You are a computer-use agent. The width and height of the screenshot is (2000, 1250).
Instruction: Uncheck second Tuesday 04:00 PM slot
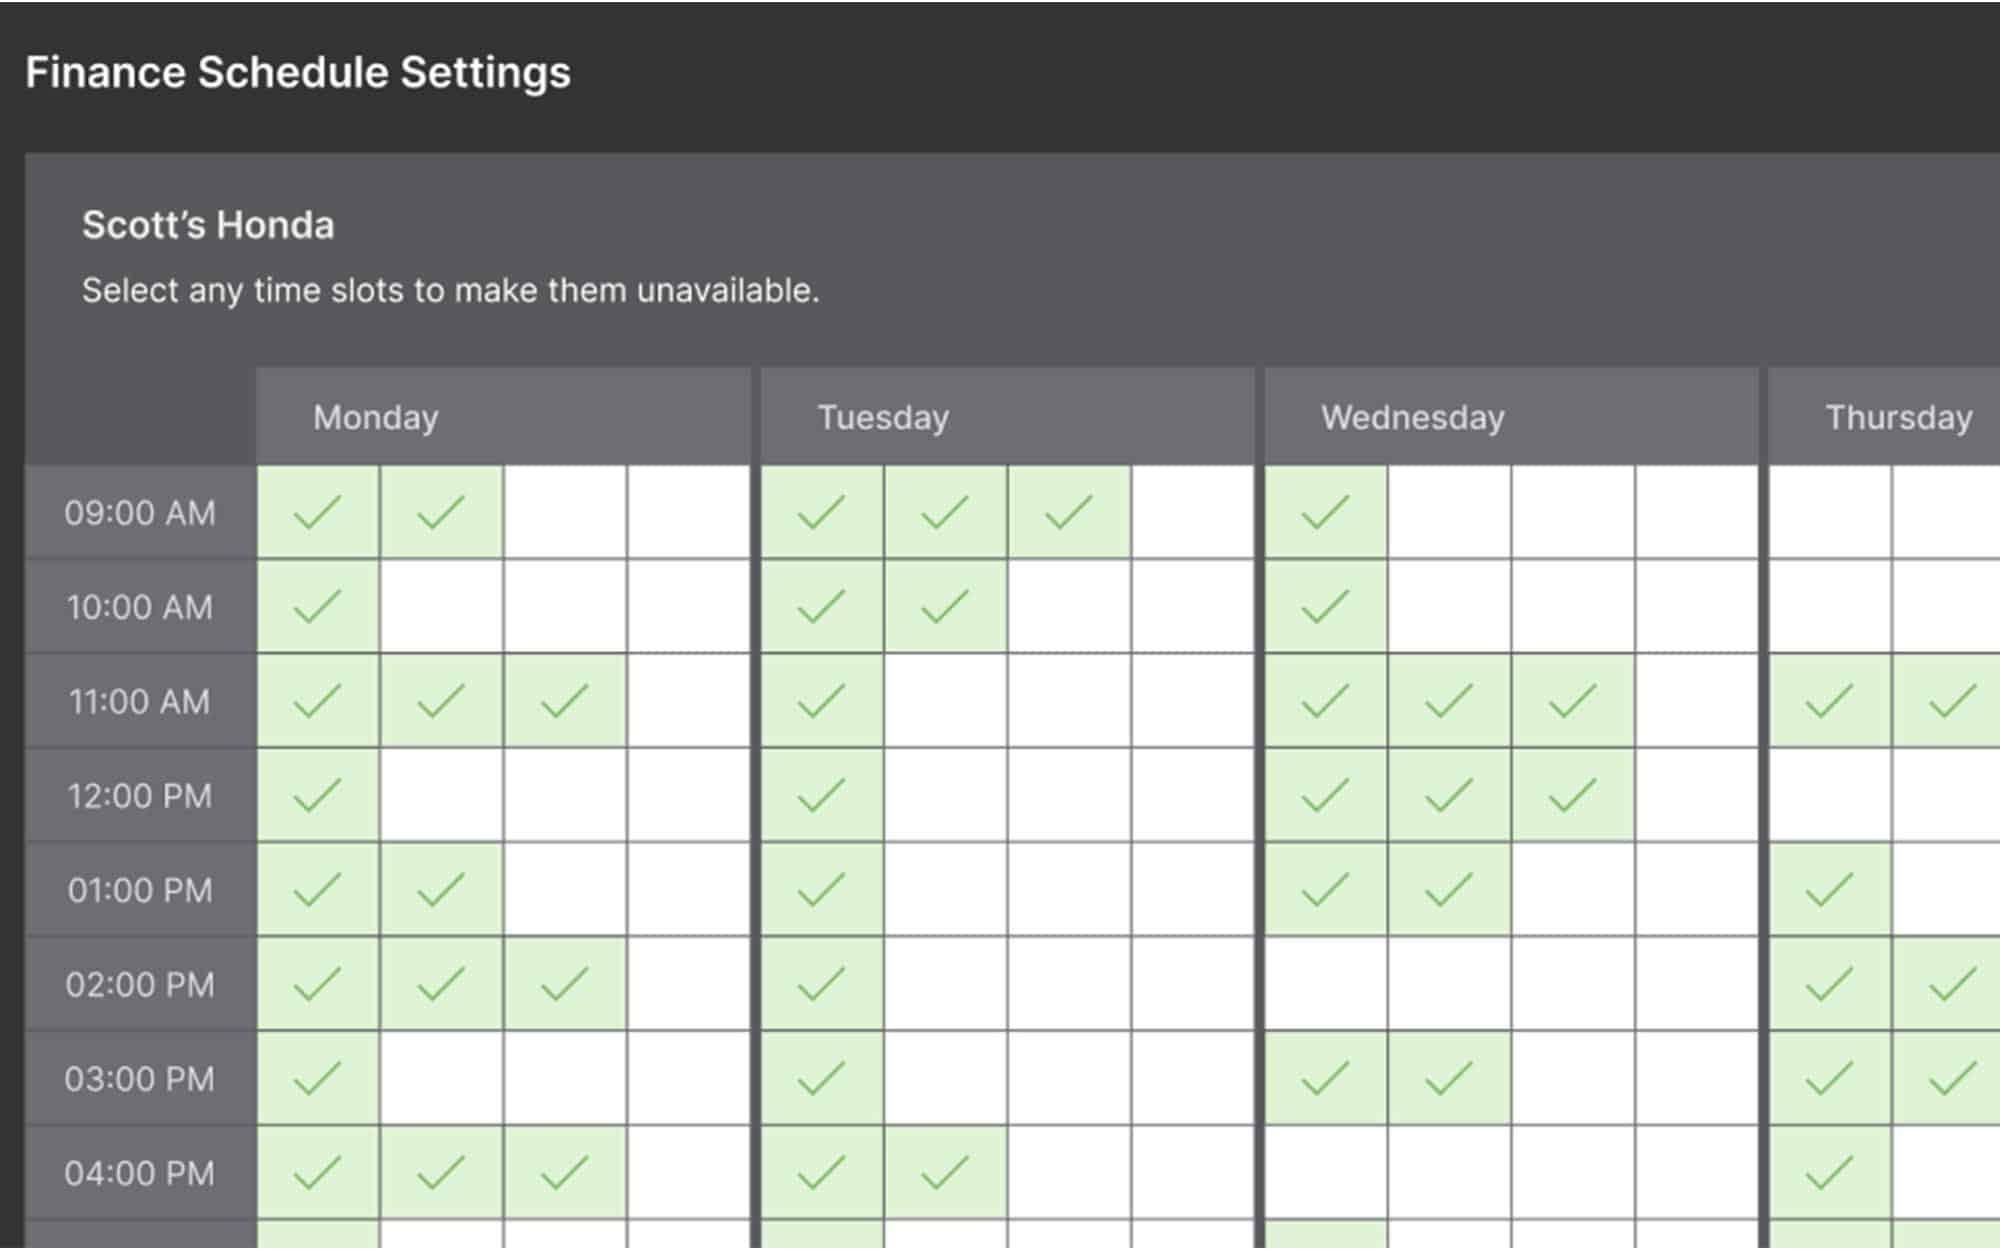(945, 1172)
